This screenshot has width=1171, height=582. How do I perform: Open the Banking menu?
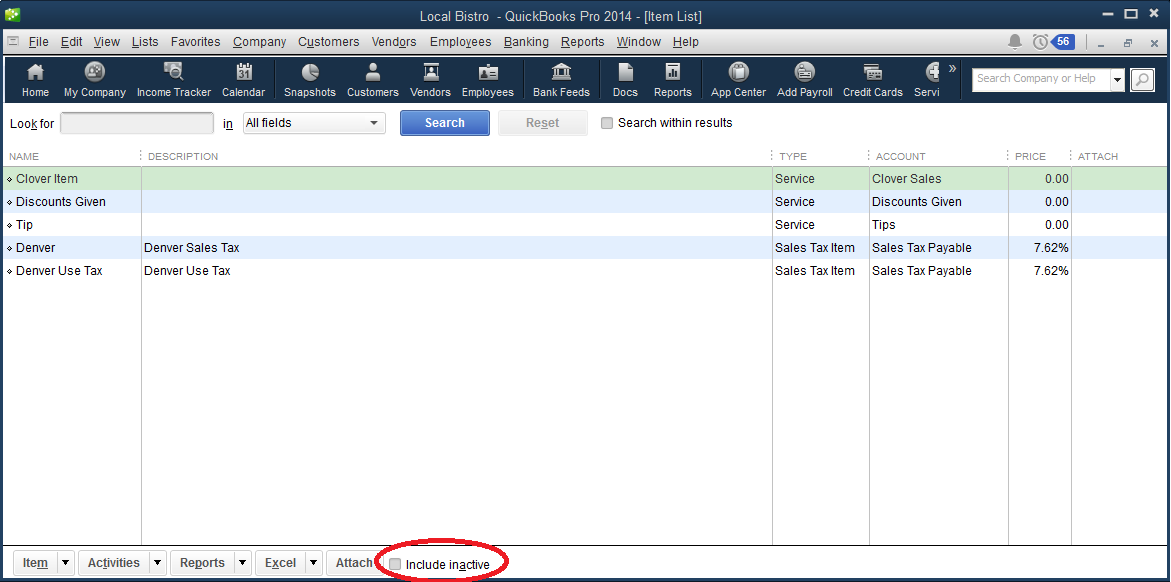tap(526, 42)
